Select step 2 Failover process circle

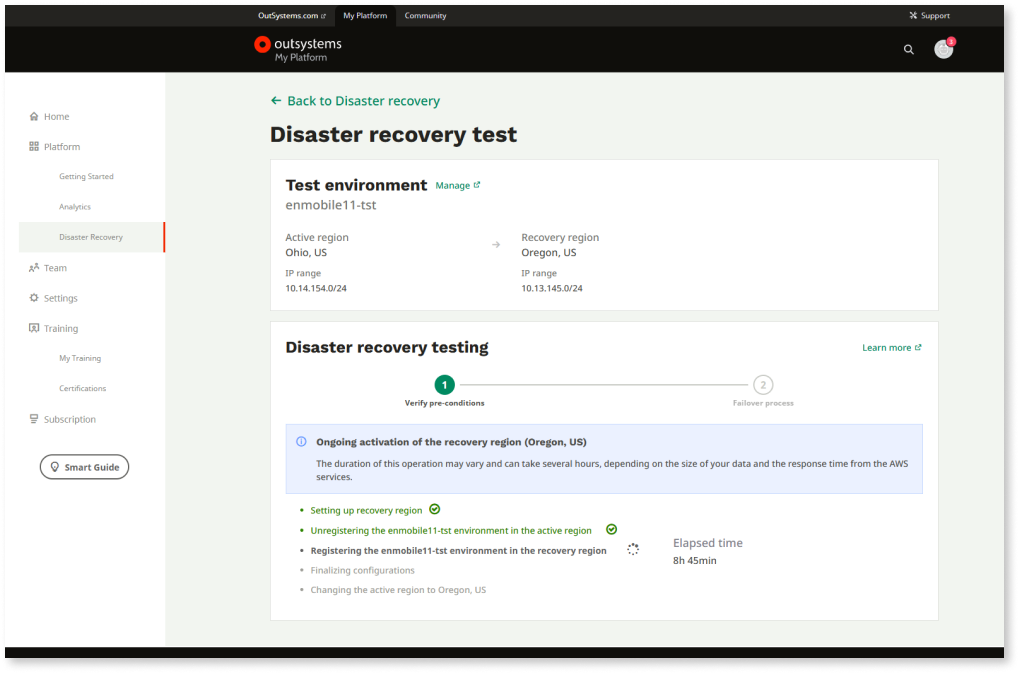763,385
